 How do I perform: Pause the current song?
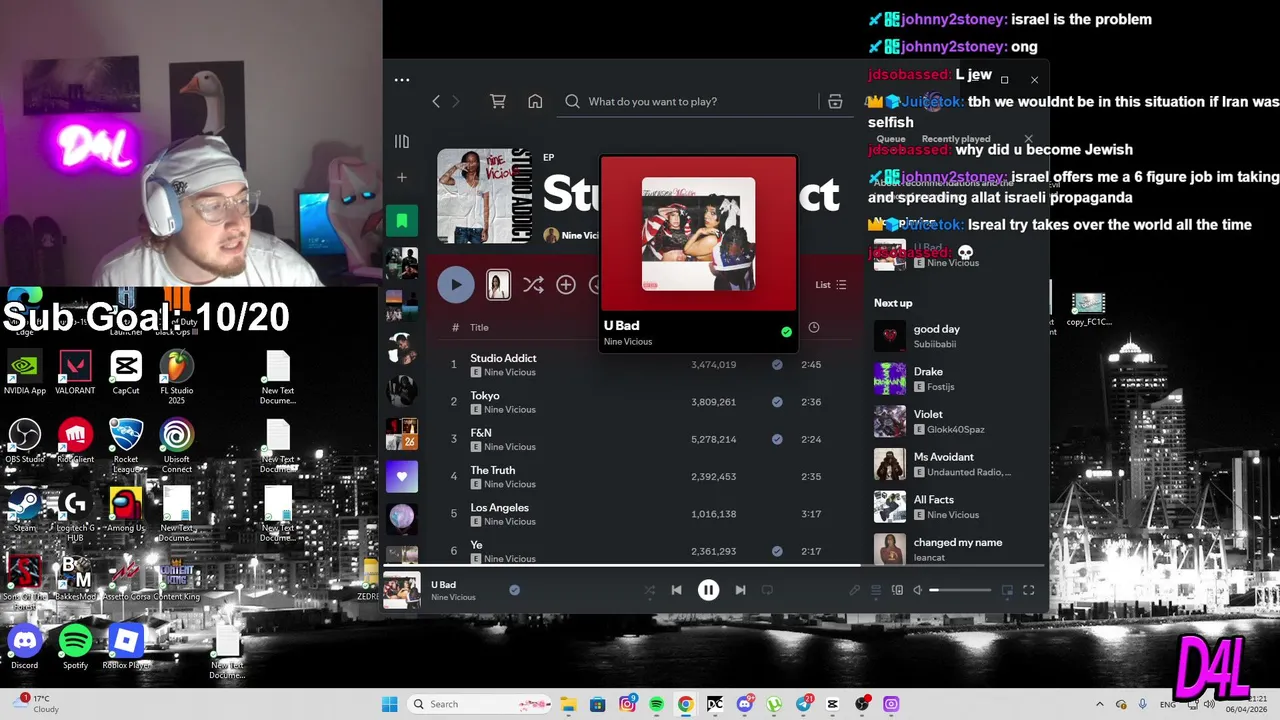[x=708, y=590]
